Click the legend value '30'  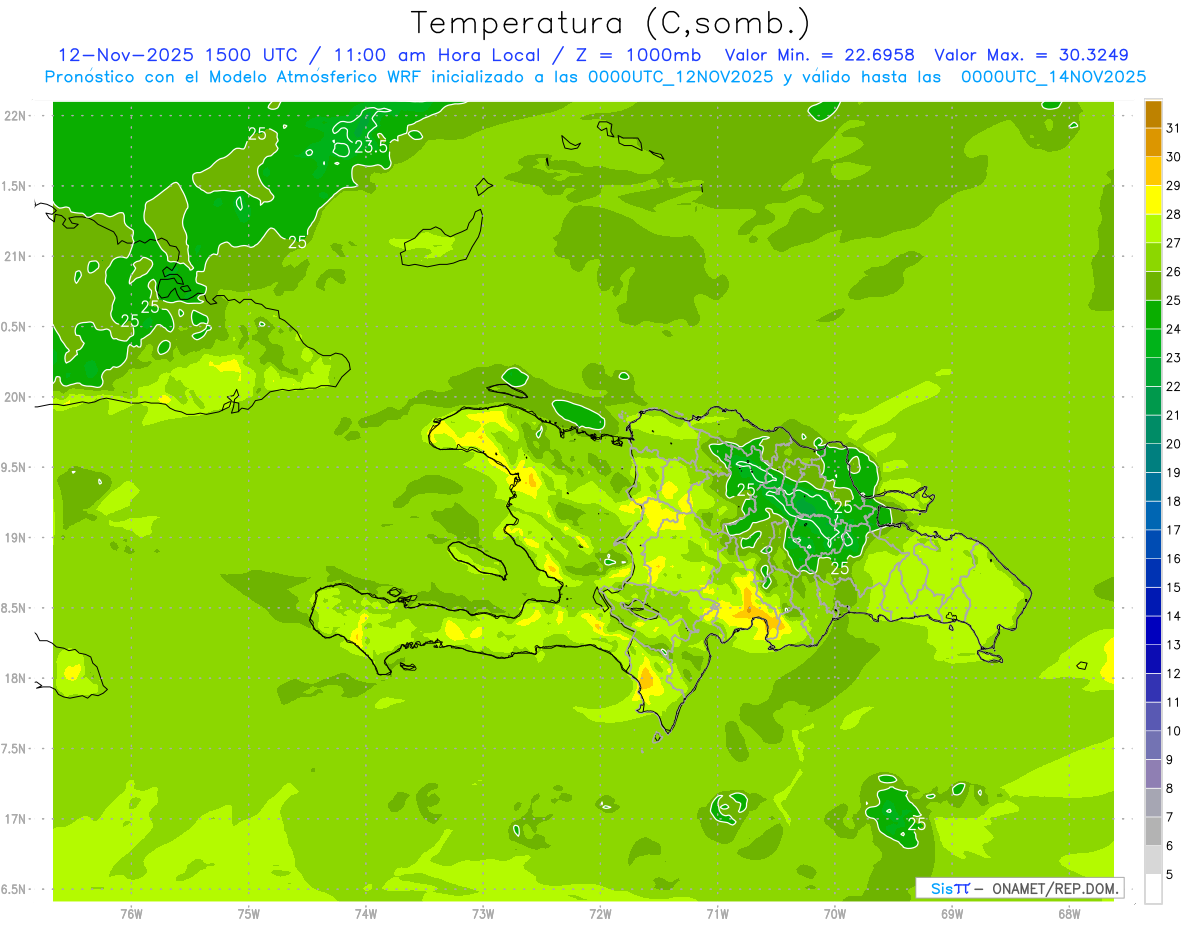tap(1174, 157)
